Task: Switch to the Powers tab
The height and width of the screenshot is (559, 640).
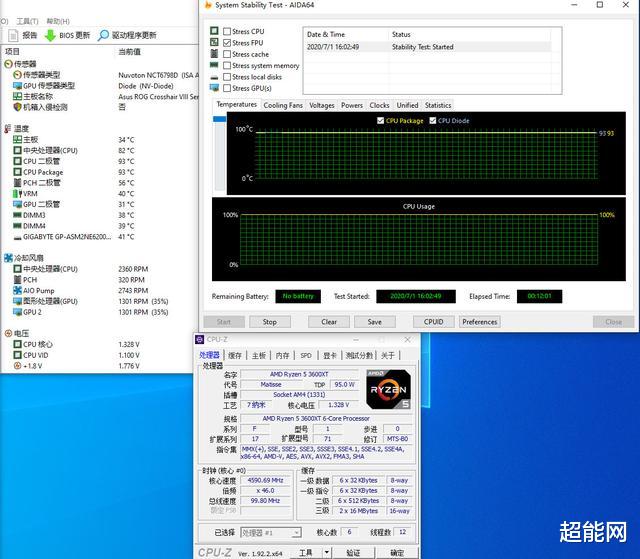Action: pos(352,105)
